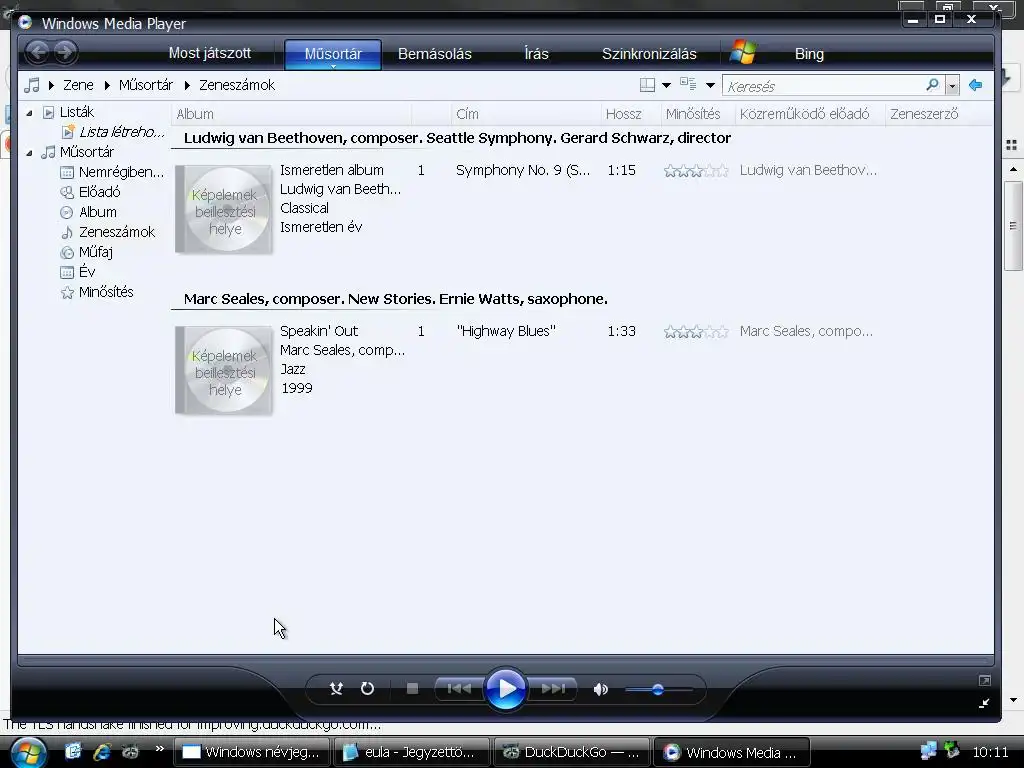
Task: Click the Ismeretlen album name
Action: coord(332,170)
